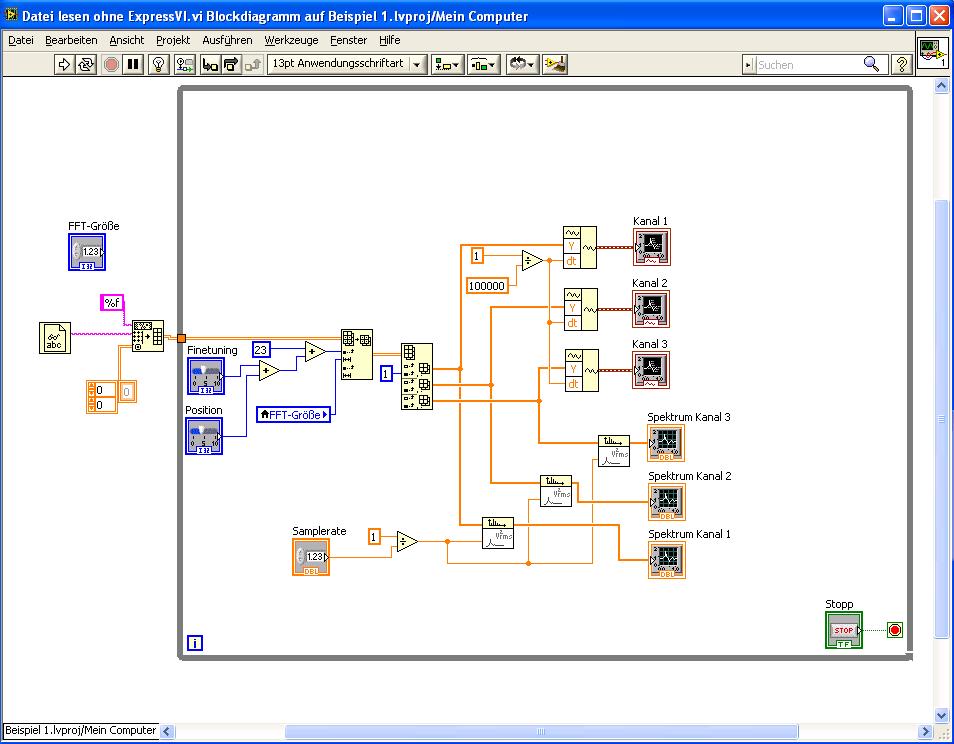Select the Spektrum Kanal 1 graph terminal
954x744 pixels.
coord(667,560)
